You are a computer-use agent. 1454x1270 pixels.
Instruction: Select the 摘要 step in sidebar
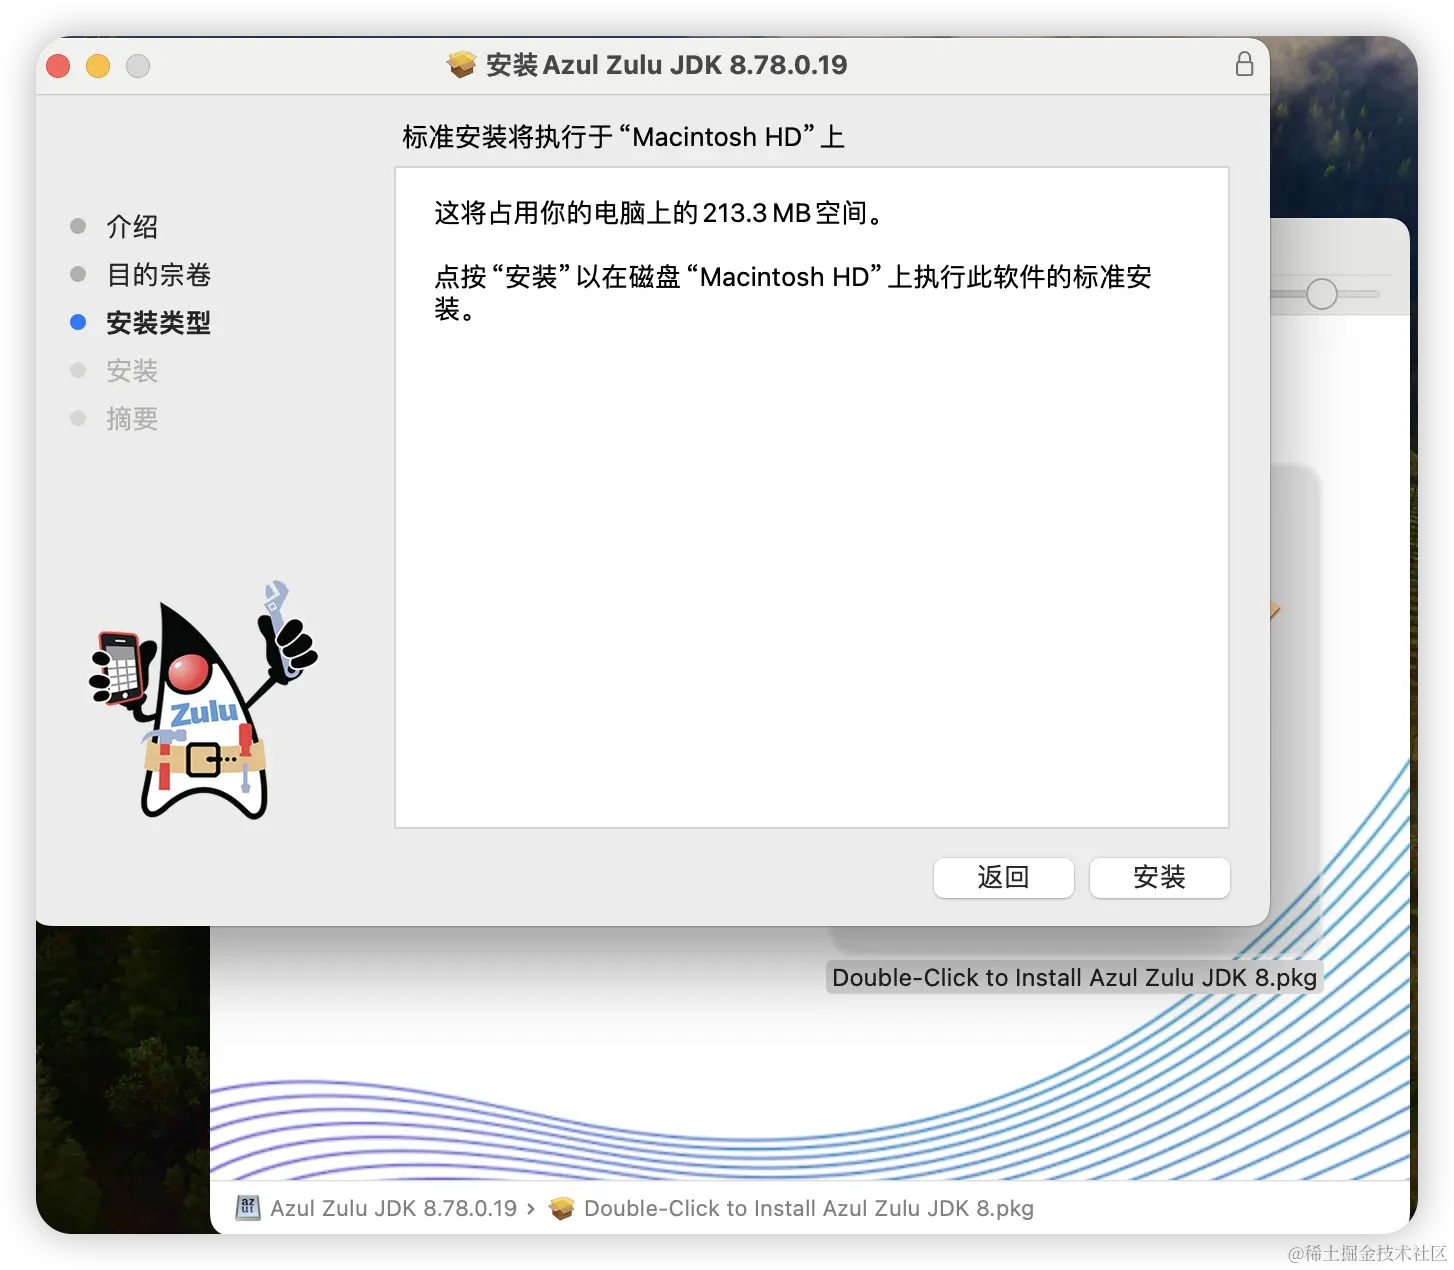click(132, 418)
